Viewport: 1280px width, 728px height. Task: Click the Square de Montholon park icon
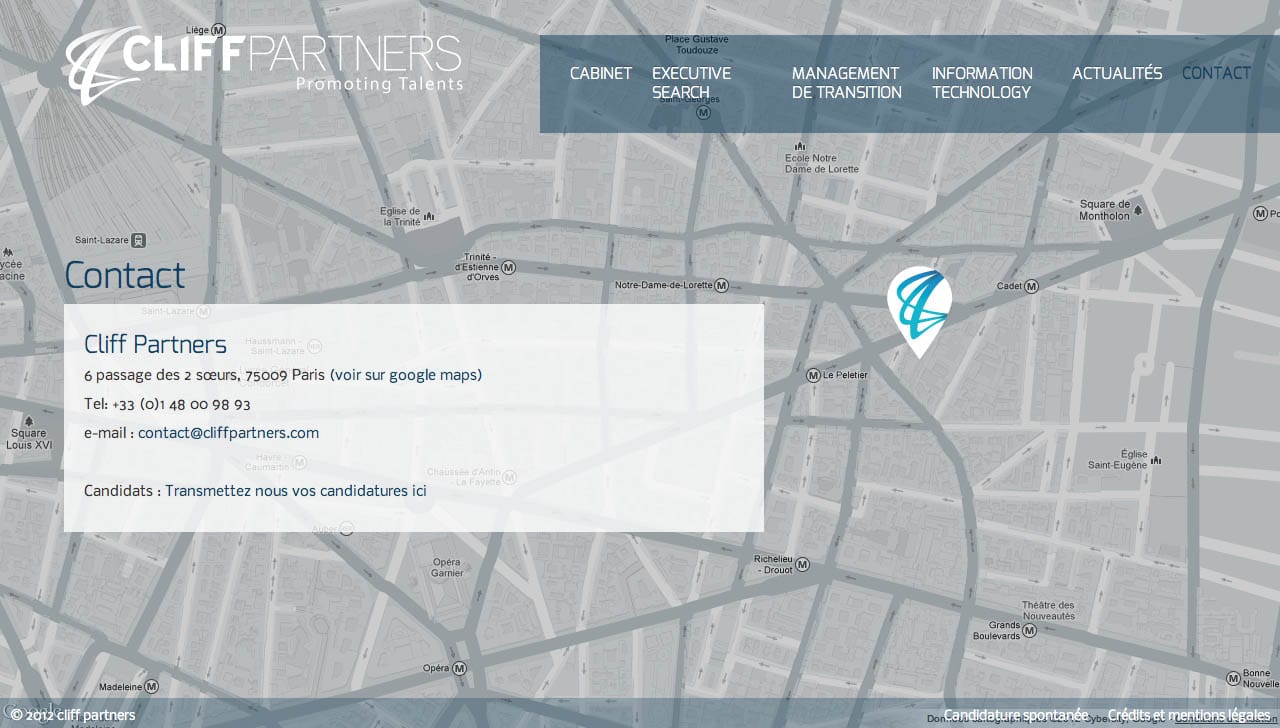coord(1138,210)
